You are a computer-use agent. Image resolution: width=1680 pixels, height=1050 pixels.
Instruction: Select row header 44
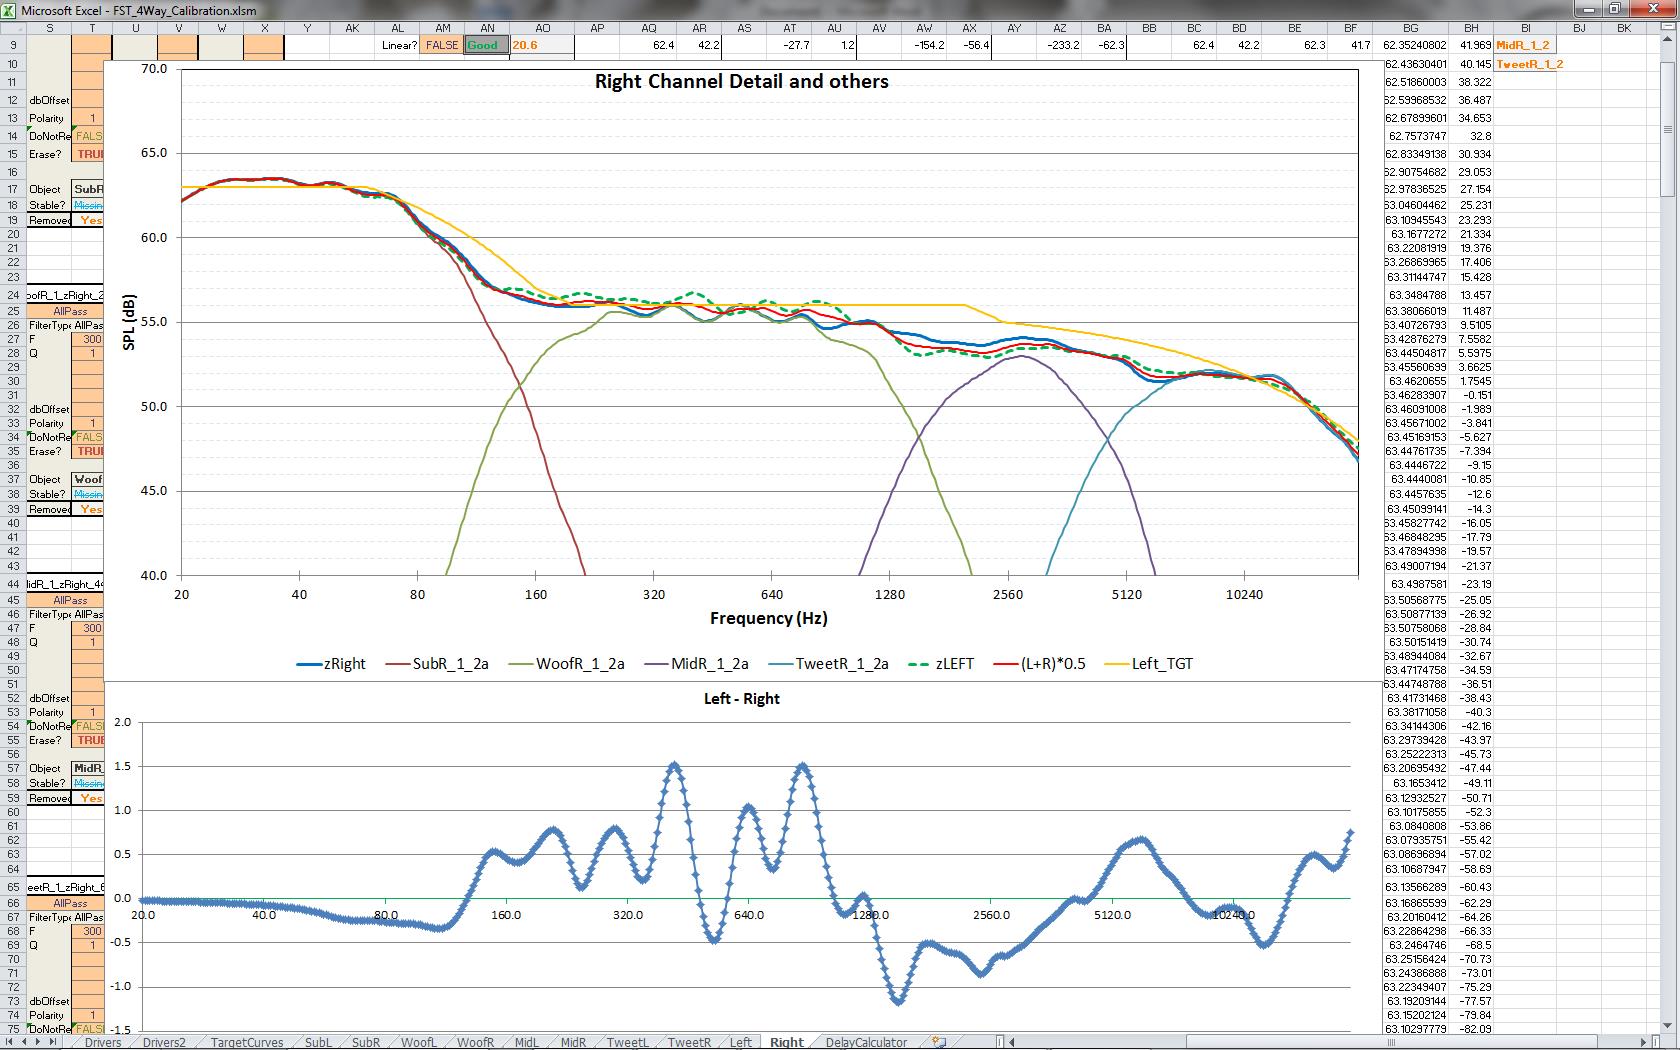13,584
